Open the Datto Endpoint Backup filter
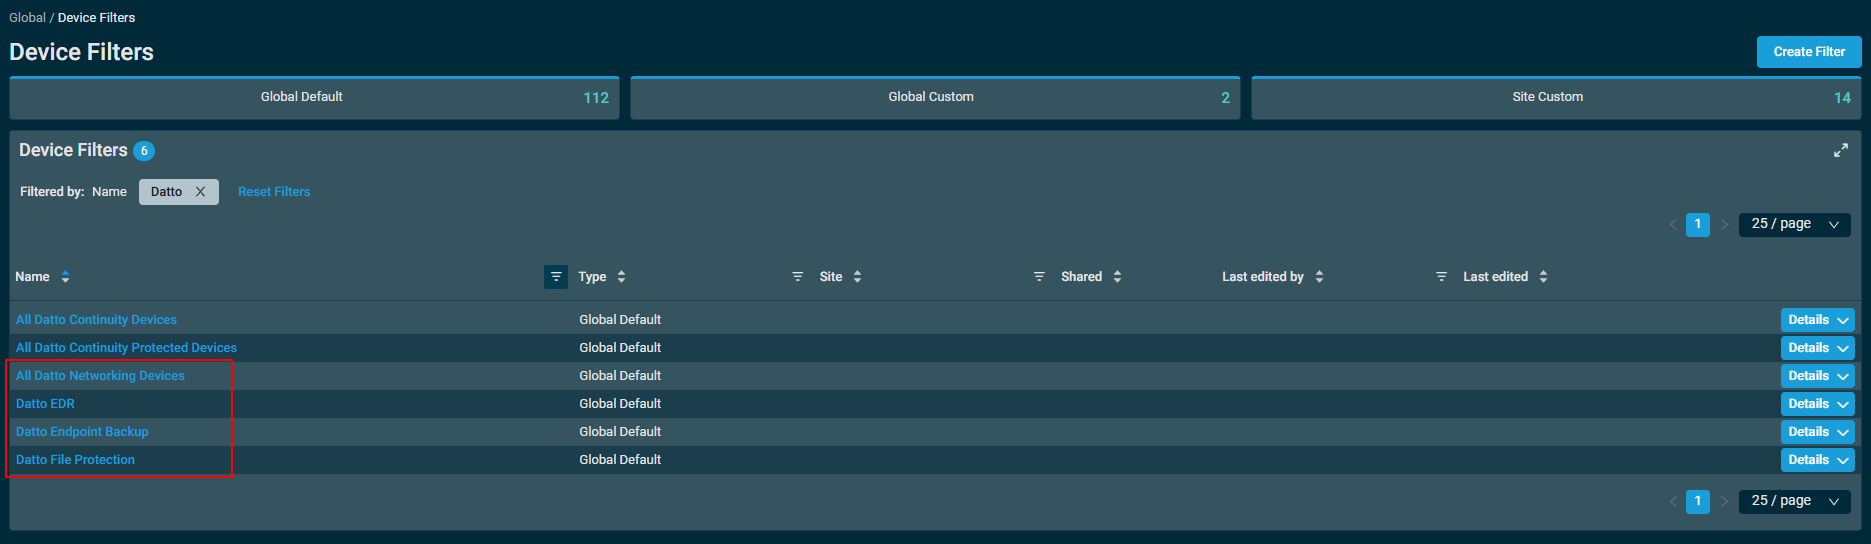 [x=82, y=432]
